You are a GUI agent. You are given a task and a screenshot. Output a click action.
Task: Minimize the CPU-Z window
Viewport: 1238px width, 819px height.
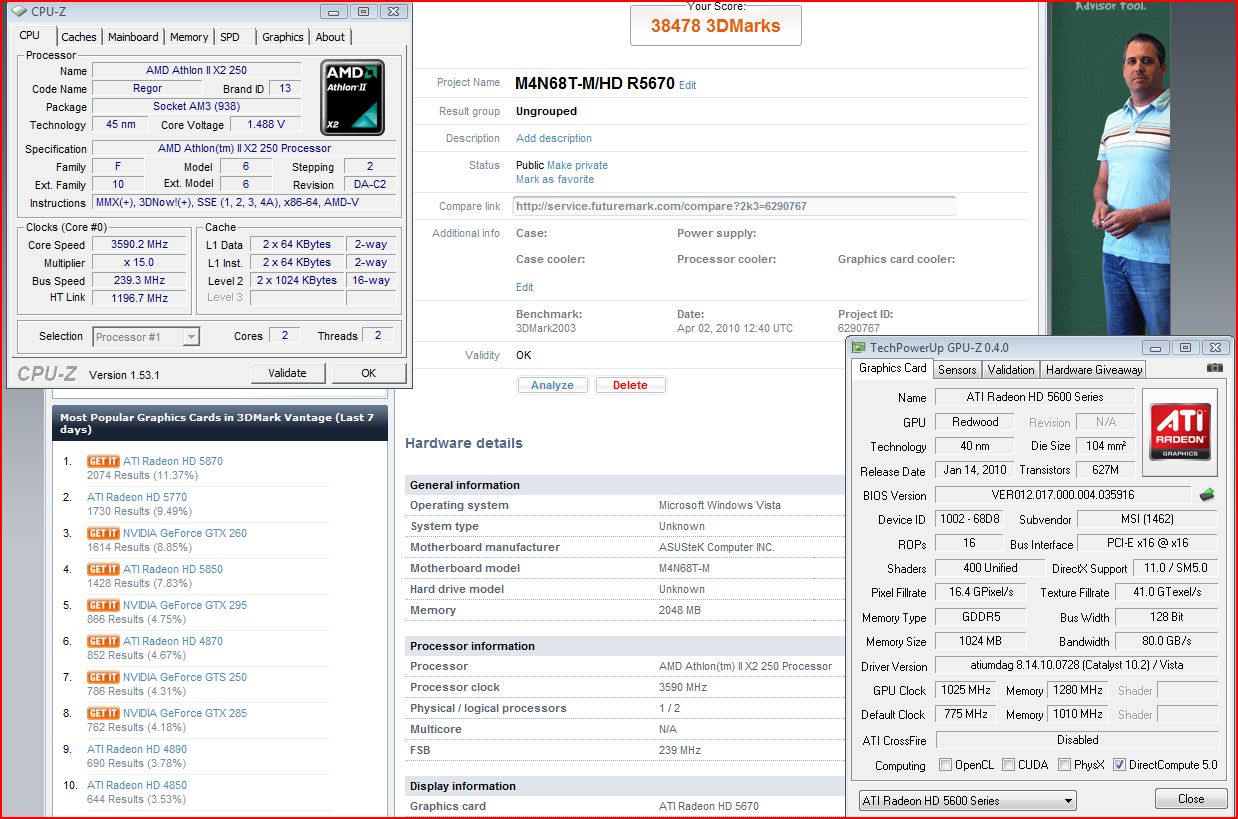pyautogui.click(x=334, y=12)
